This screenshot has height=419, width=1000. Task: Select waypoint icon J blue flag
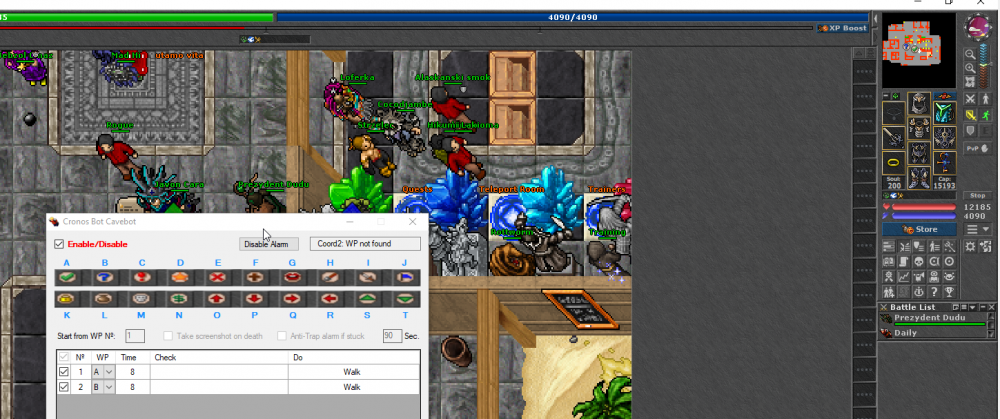point(404,277)
